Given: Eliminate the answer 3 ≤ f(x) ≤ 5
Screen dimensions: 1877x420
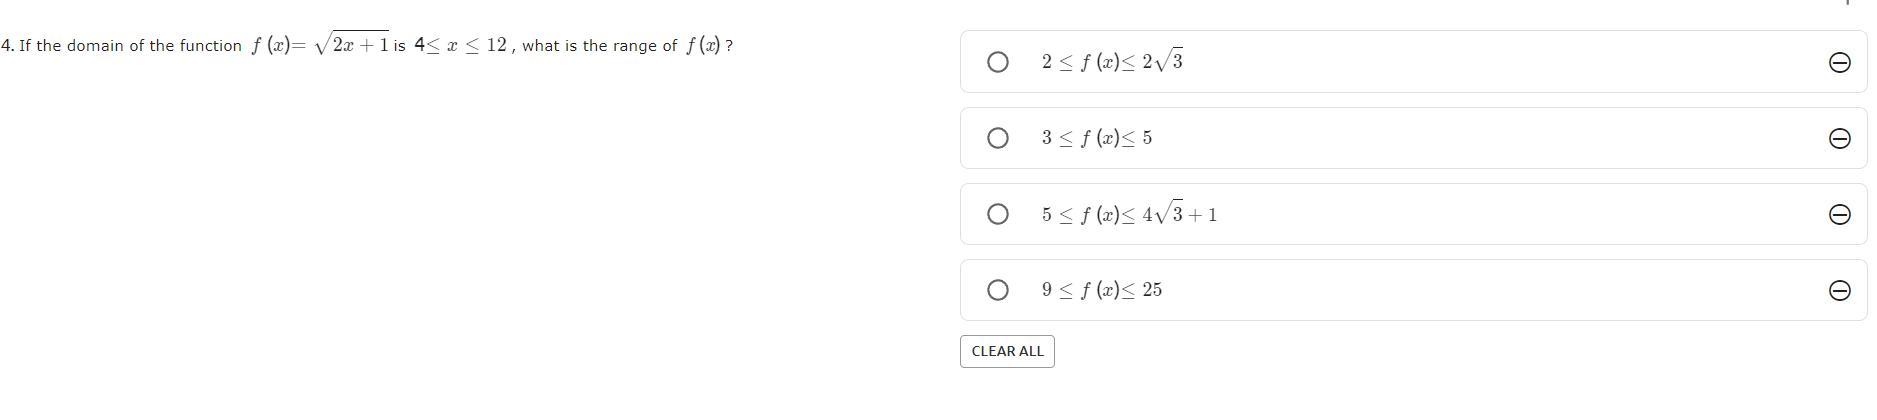Looking at the screenshot, I should point(1838,139).
